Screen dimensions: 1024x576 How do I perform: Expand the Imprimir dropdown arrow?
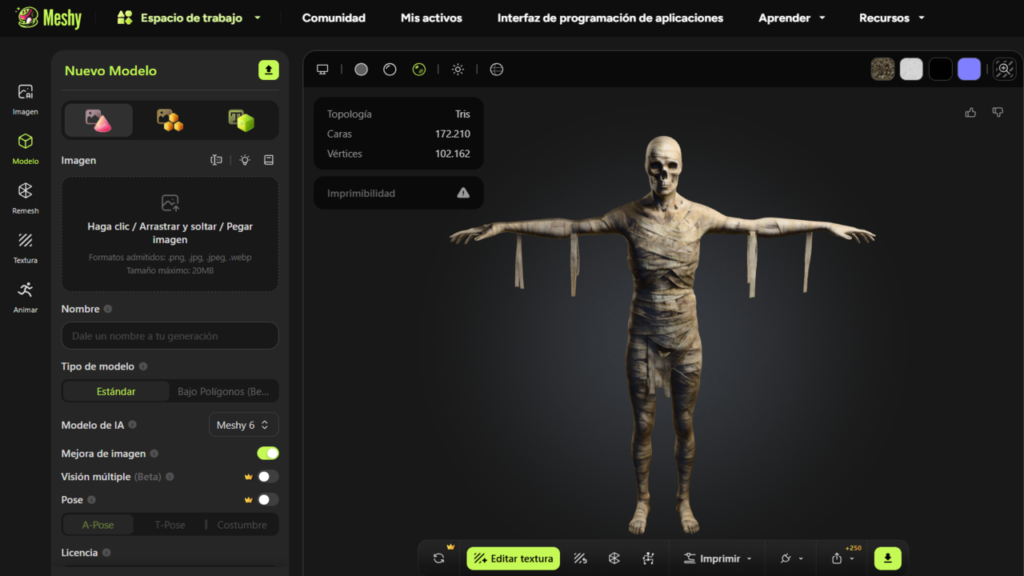749,559
